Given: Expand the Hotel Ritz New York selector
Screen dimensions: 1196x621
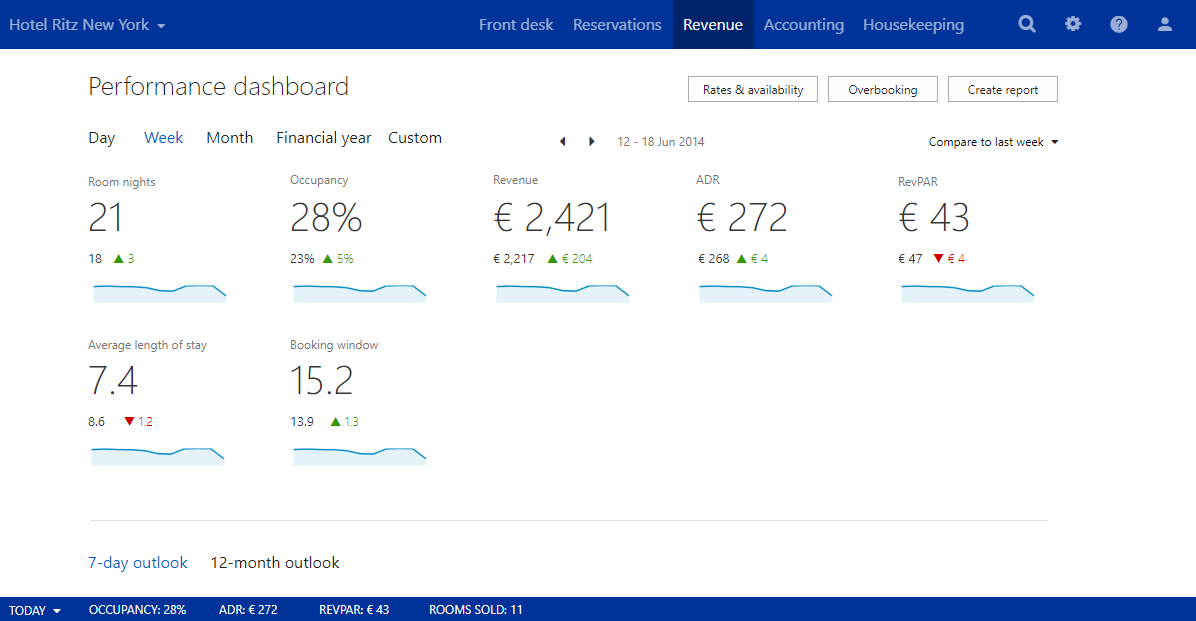Looking at the screenshot, I should 87,24.
